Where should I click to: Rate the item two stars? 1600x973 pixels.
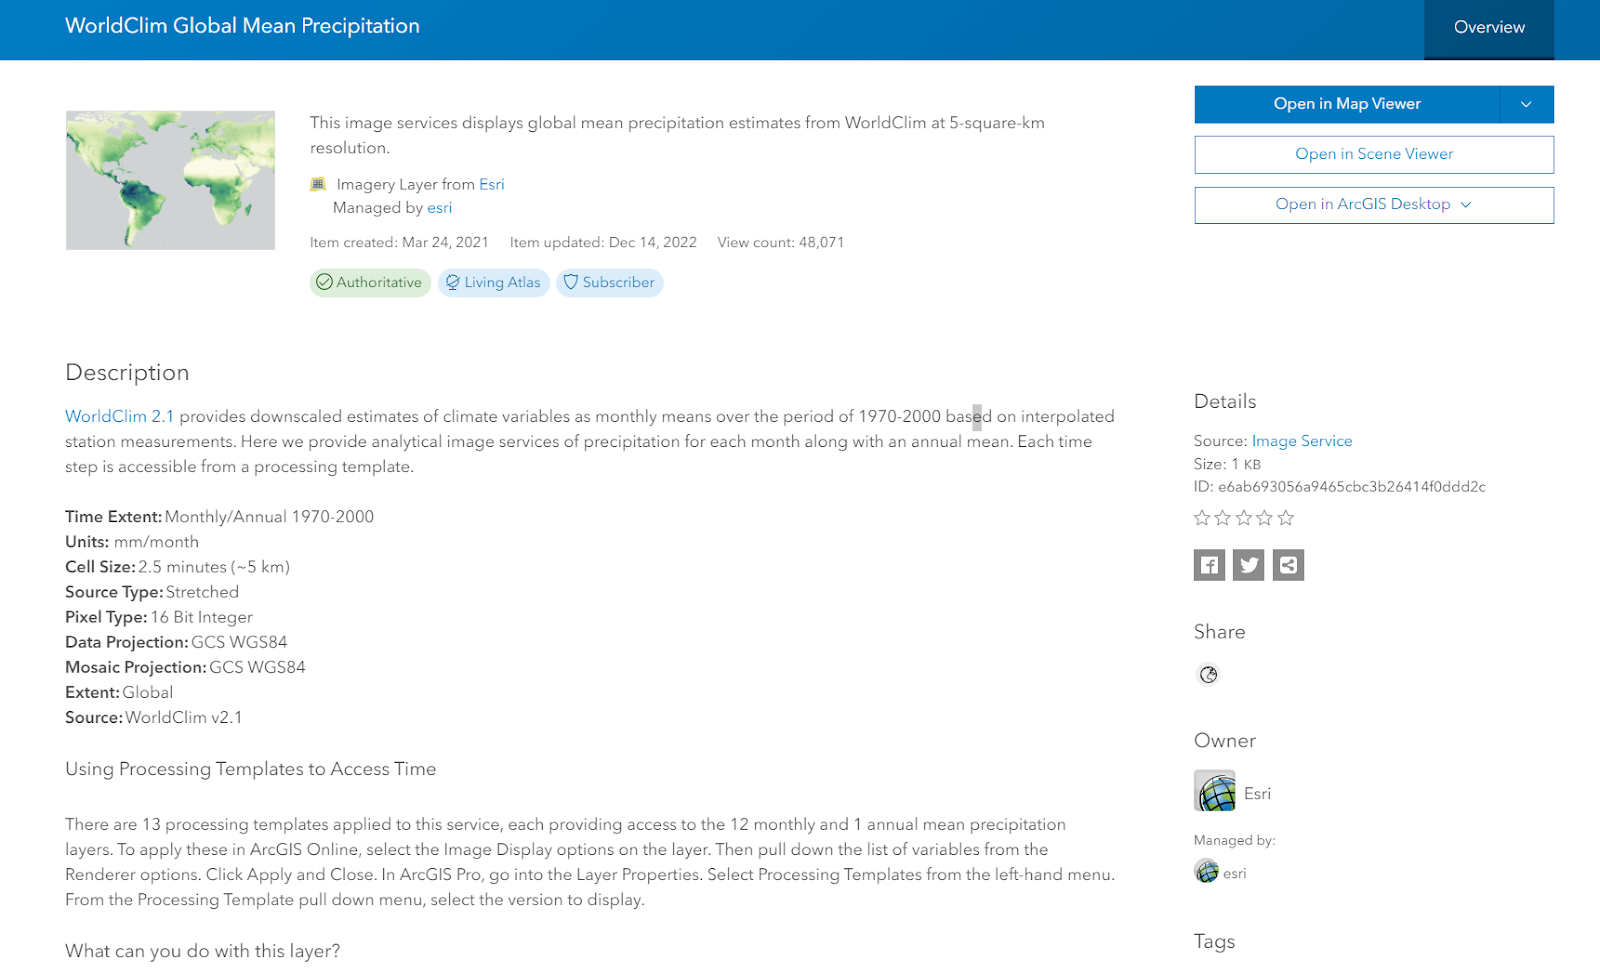coord(1222,518)
